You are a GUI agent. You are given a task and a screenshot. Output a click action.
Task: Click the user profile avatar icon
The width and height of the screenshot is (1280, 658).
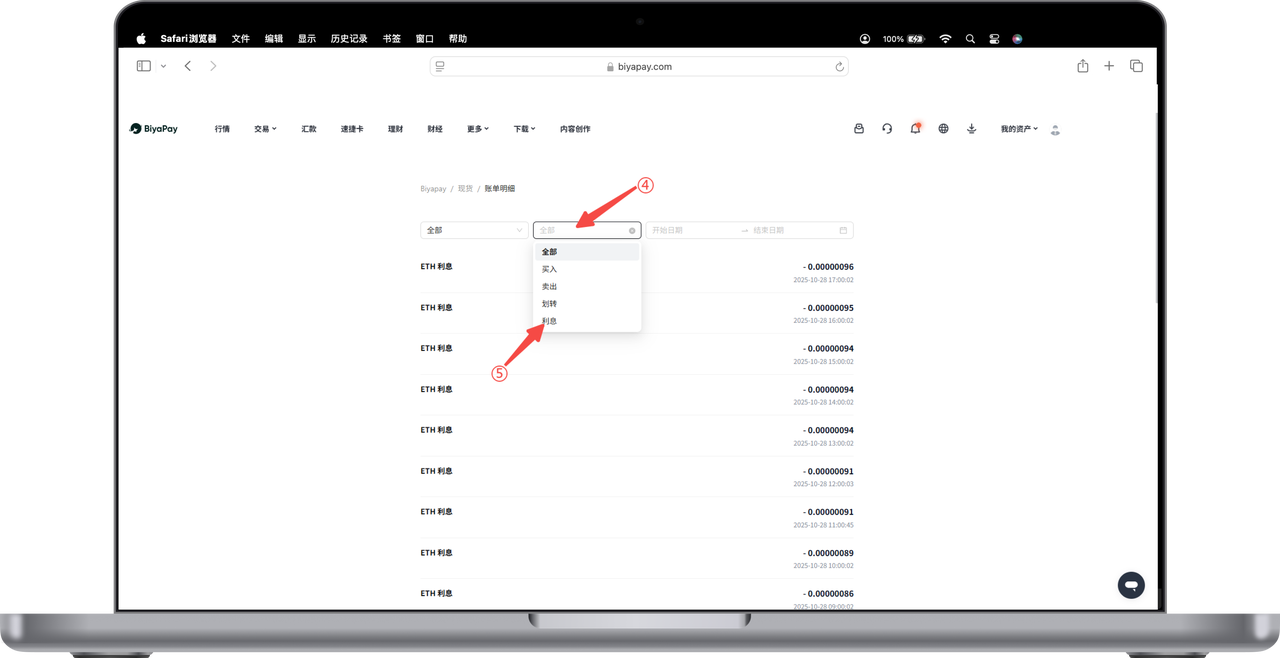click(x=1055, y=130)
